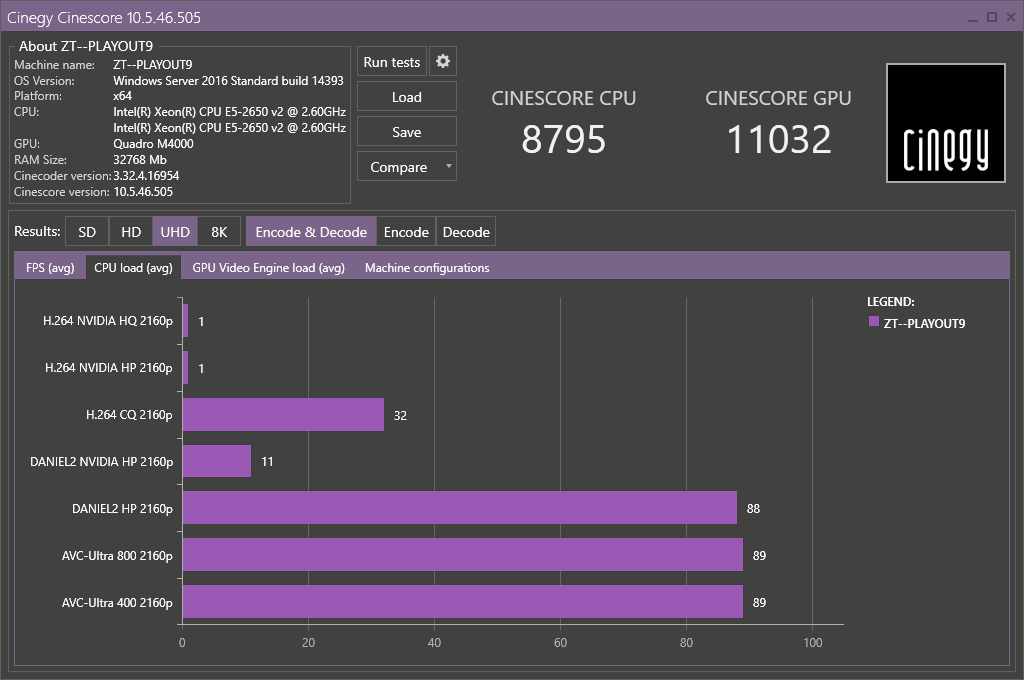Click the Run tests button
This screenshot has width=1024, height=680.
click(x=392, y=61)
